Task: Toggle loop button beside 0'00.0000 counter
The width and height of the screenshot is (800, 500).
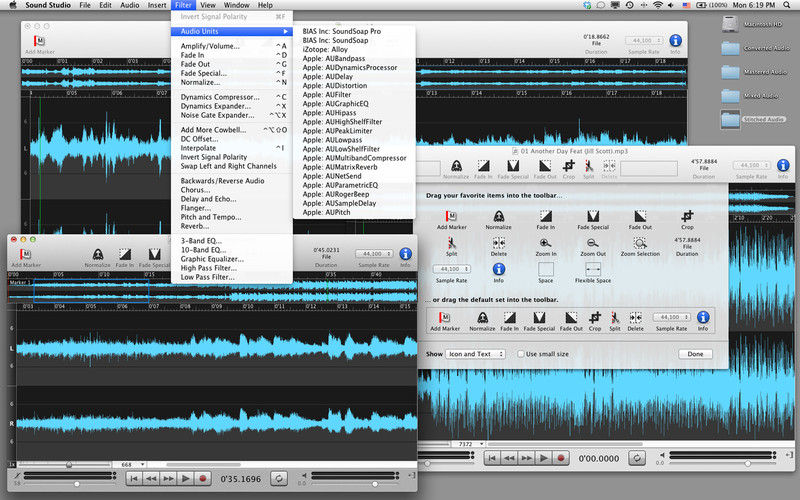Action: click(637, 458)
